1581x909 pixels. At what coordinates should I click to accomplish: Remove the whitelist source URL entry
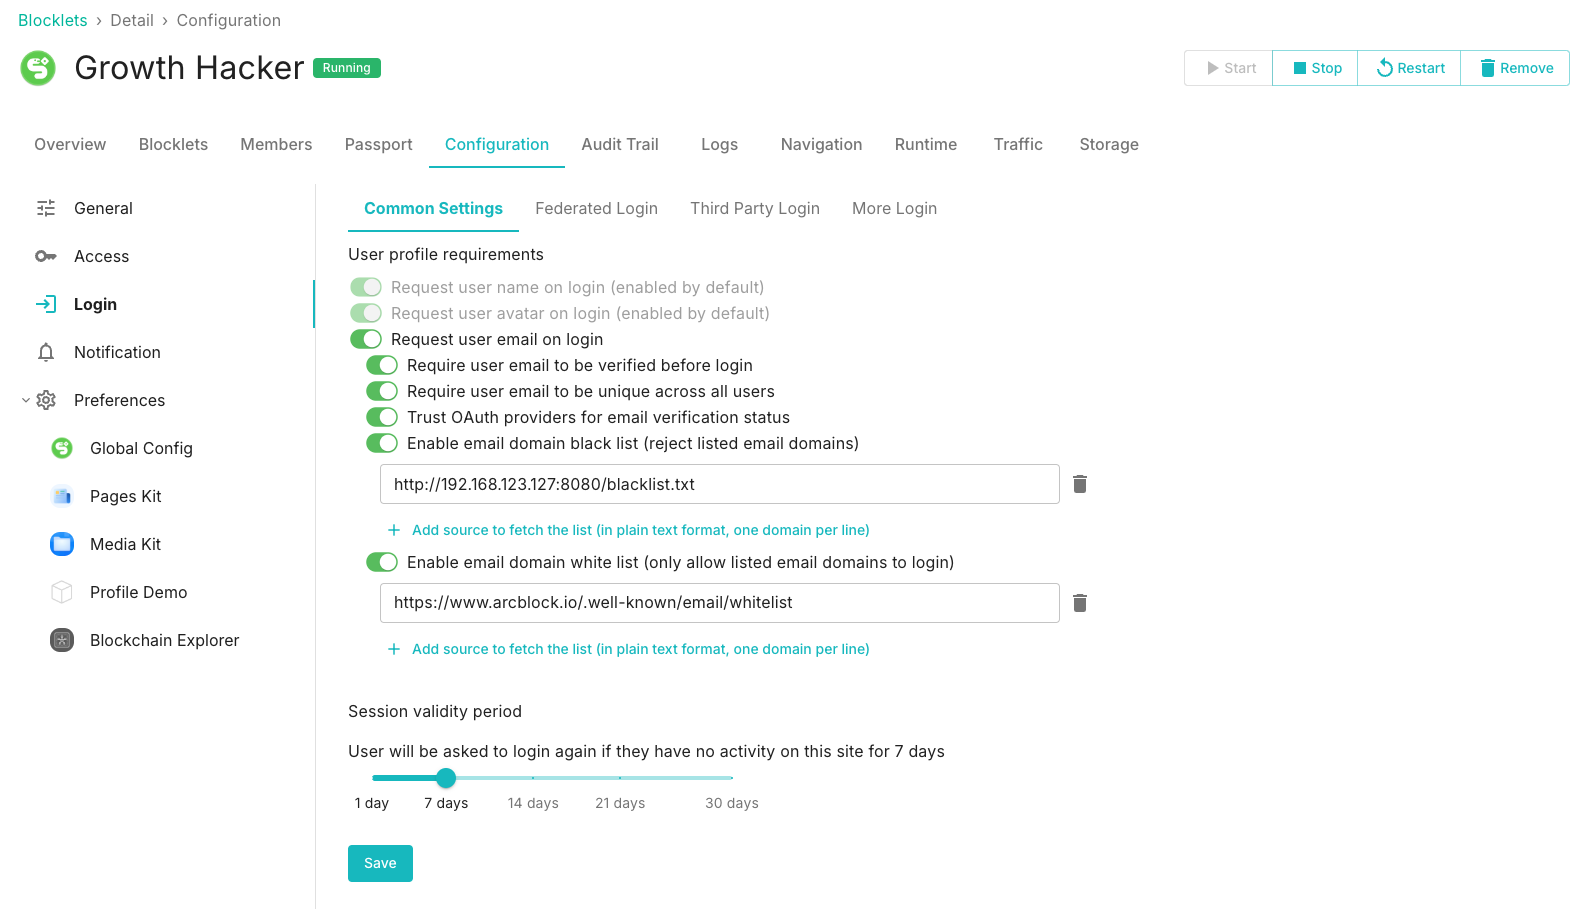1080,603
